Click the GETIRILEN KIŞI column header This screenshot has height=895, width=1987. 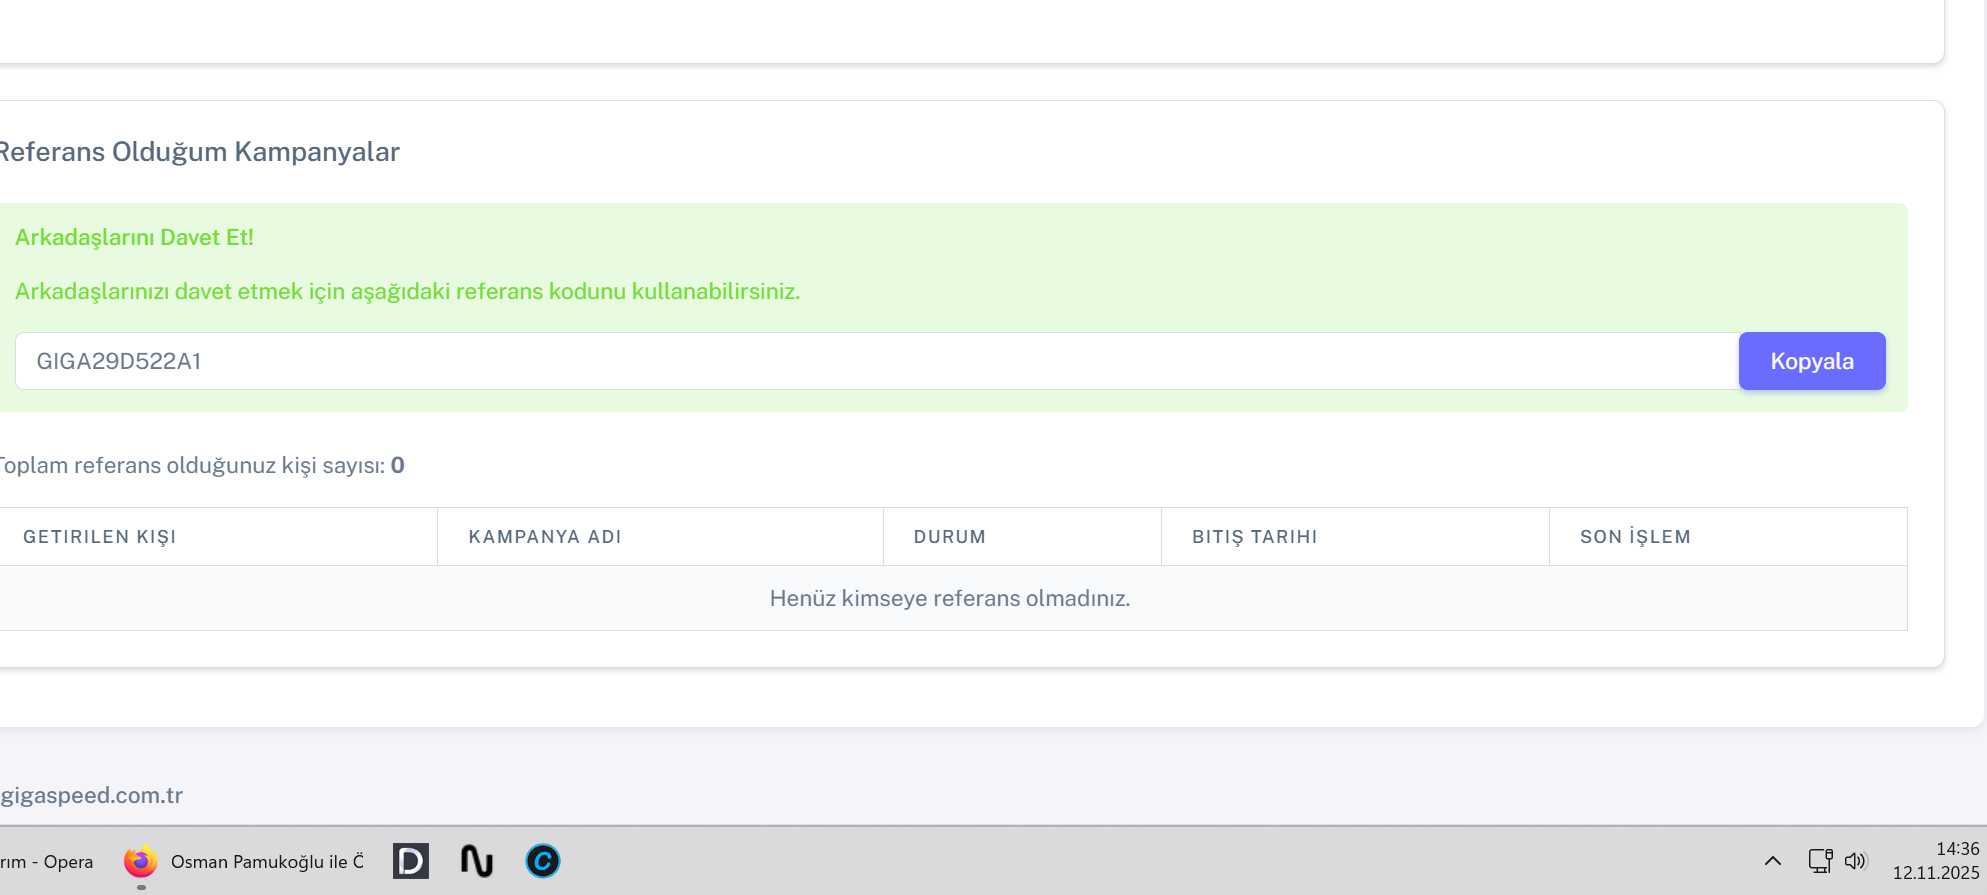100,537
